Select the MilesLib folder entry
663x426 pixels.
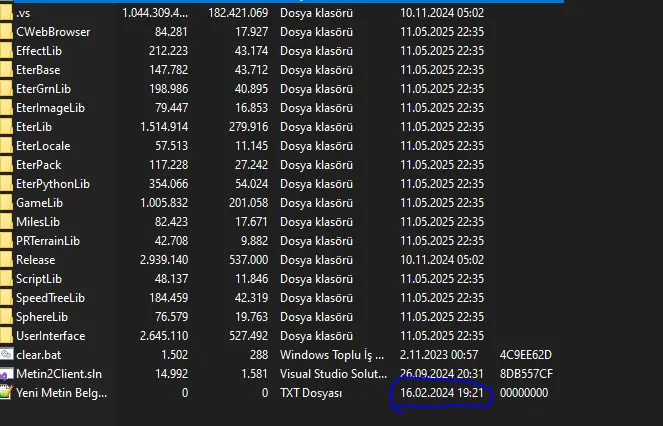(38, 222)
